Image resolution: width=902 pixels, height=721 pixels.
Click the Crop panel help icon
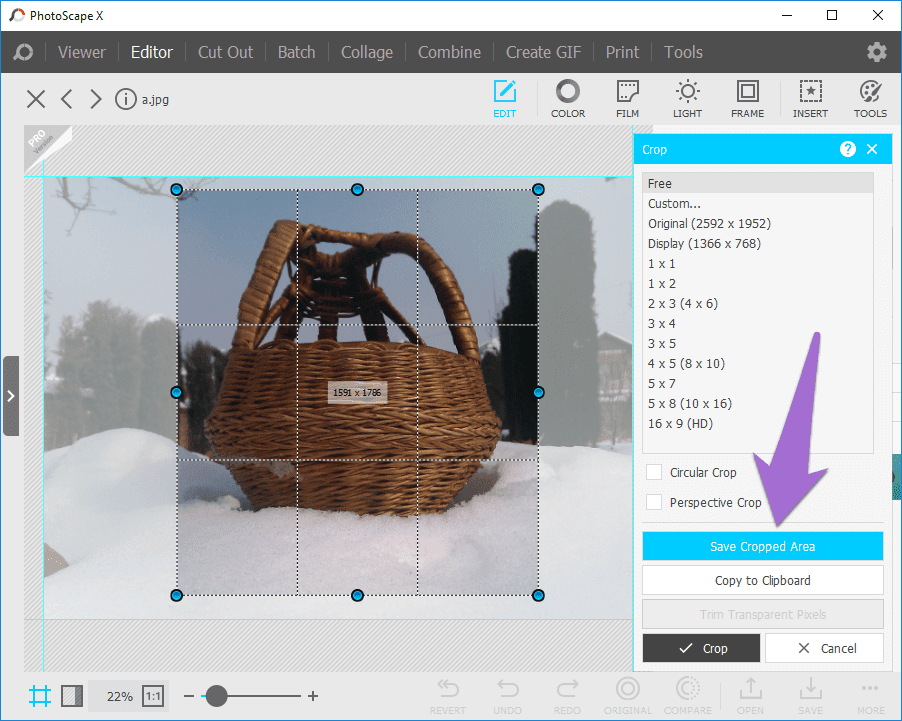point(847,149)
